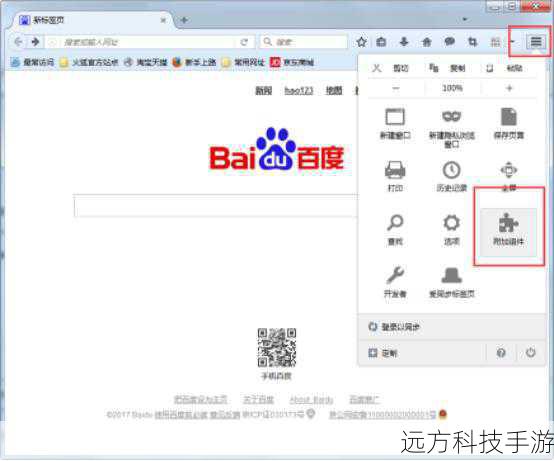Reload the page via address bar icon

pyautogui.click(x=244, y=42)
